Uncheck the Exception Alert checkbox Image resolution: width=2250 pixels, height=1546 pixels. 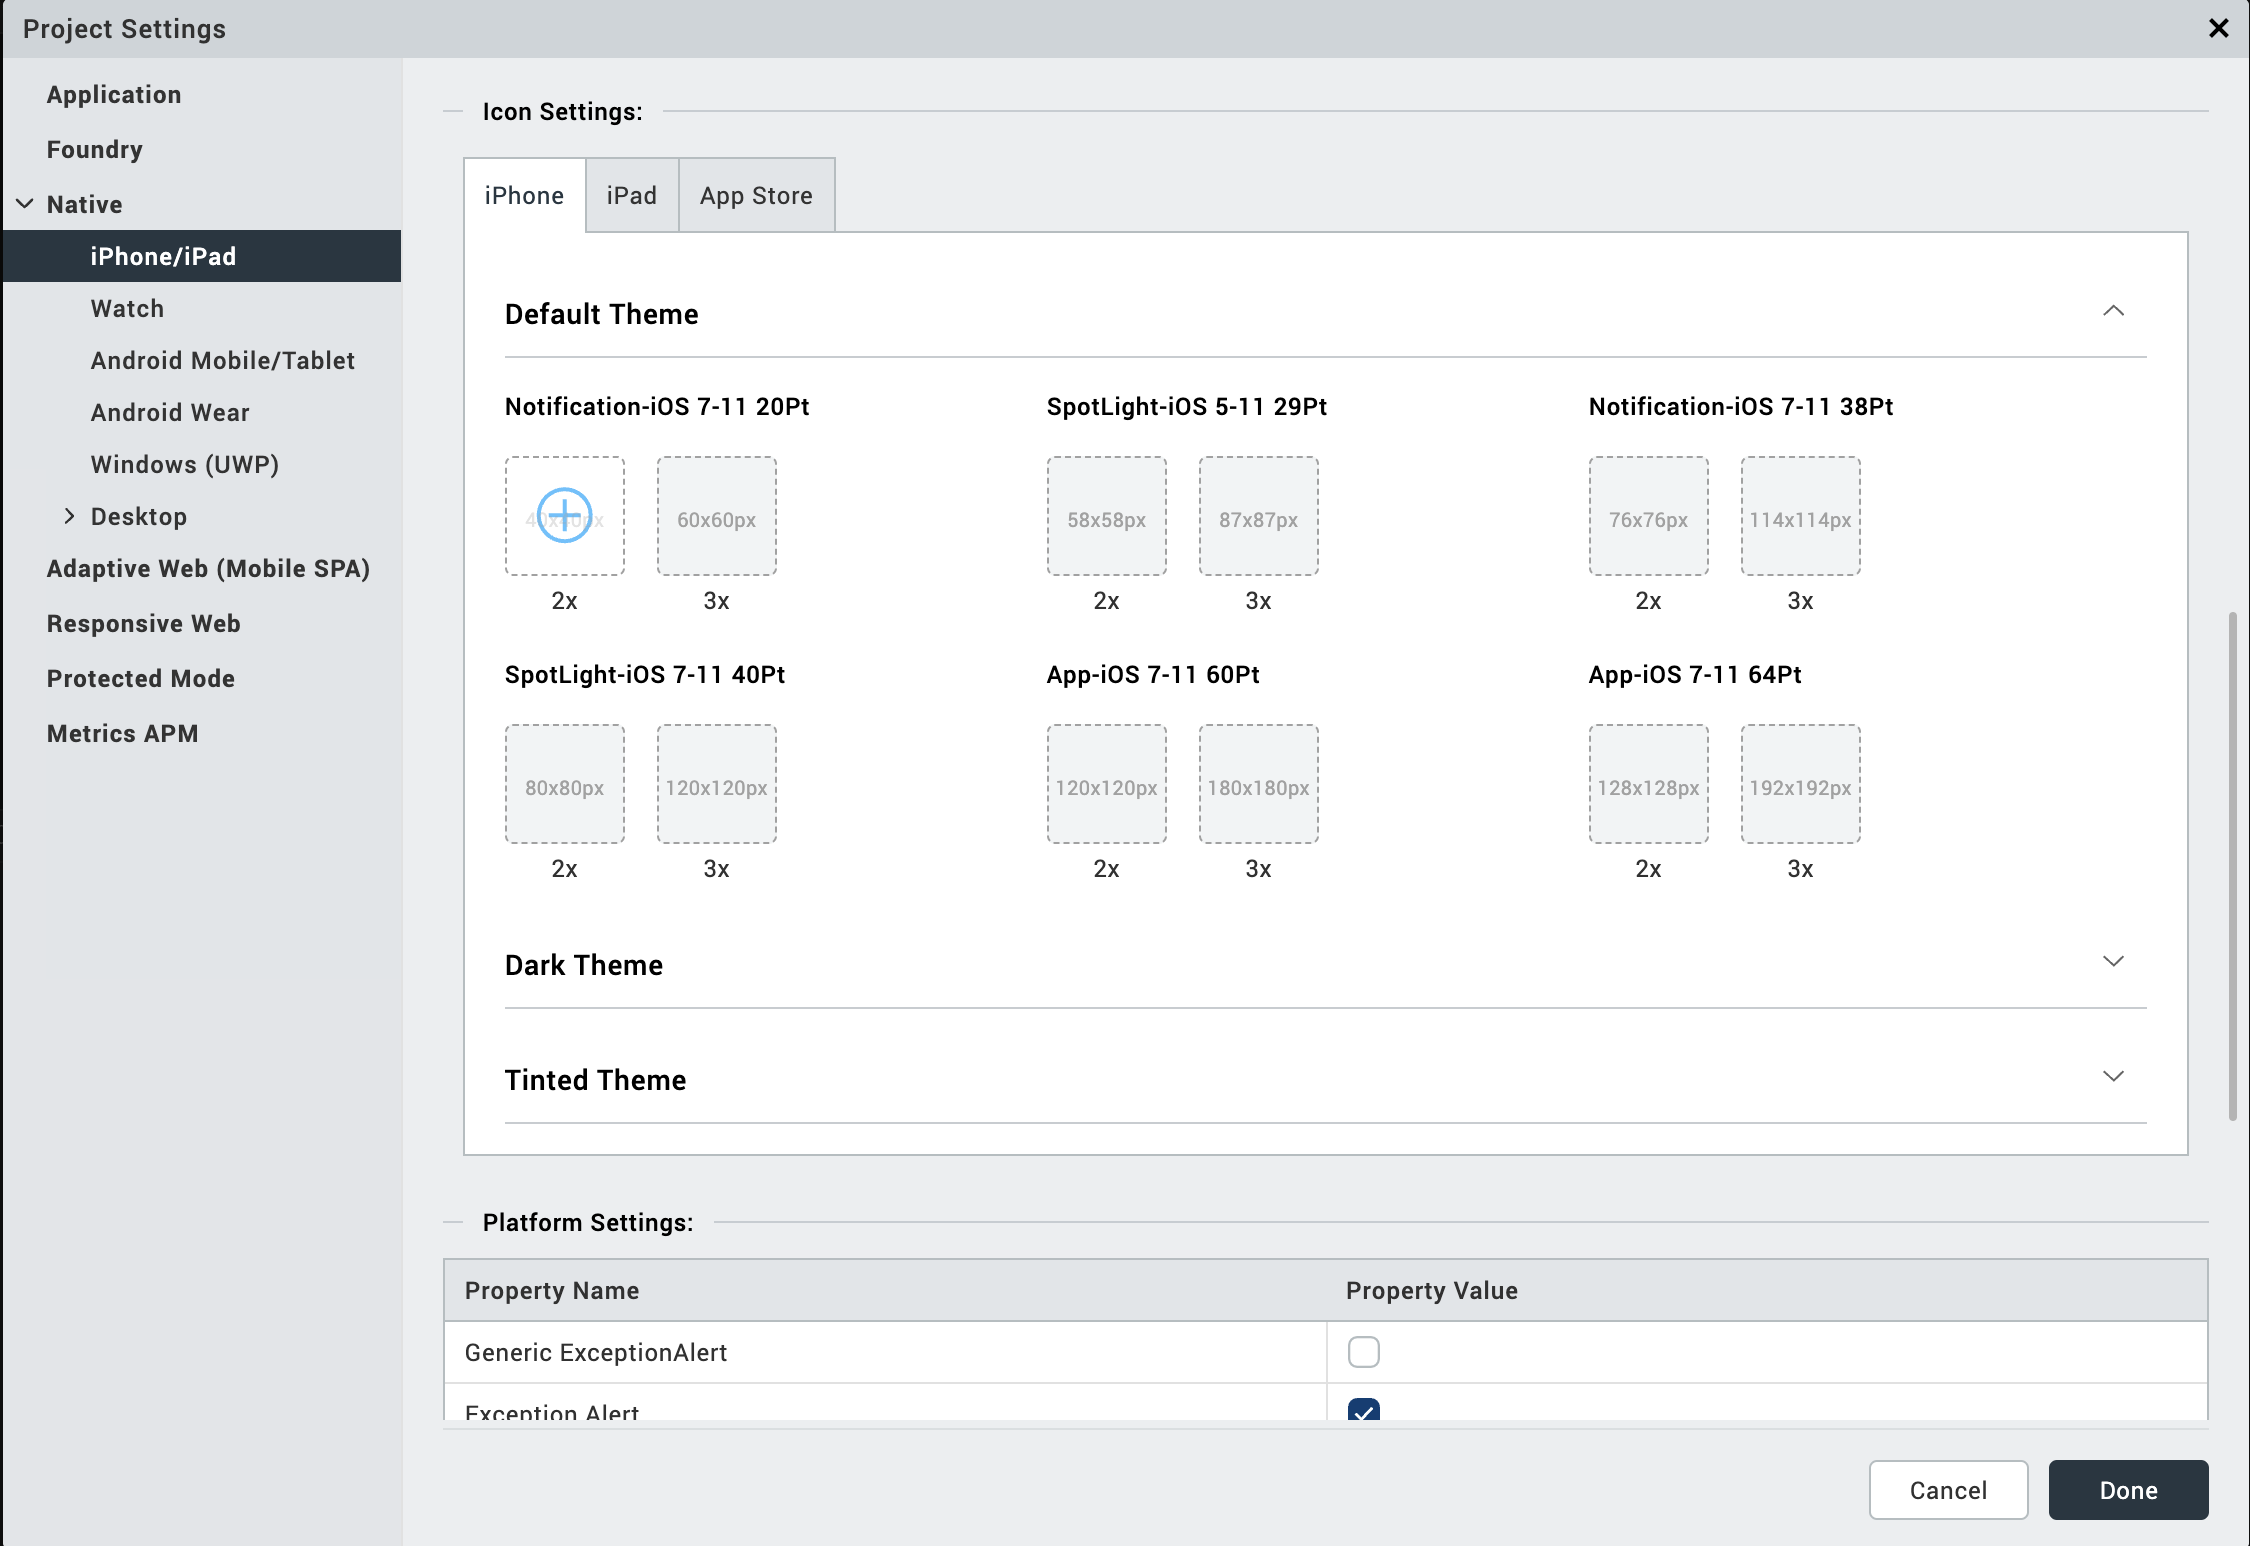(x=1363, y=1411)
